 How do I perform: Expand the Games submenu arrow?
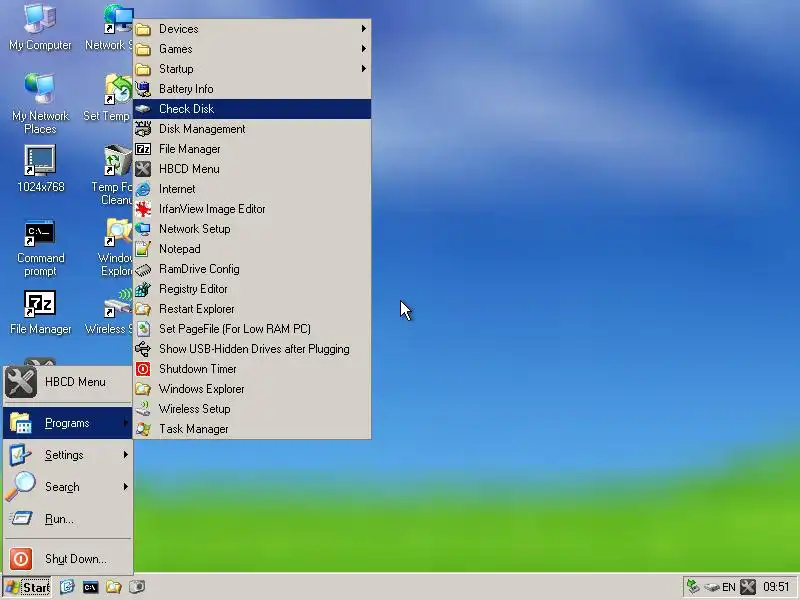coord(363,48)
